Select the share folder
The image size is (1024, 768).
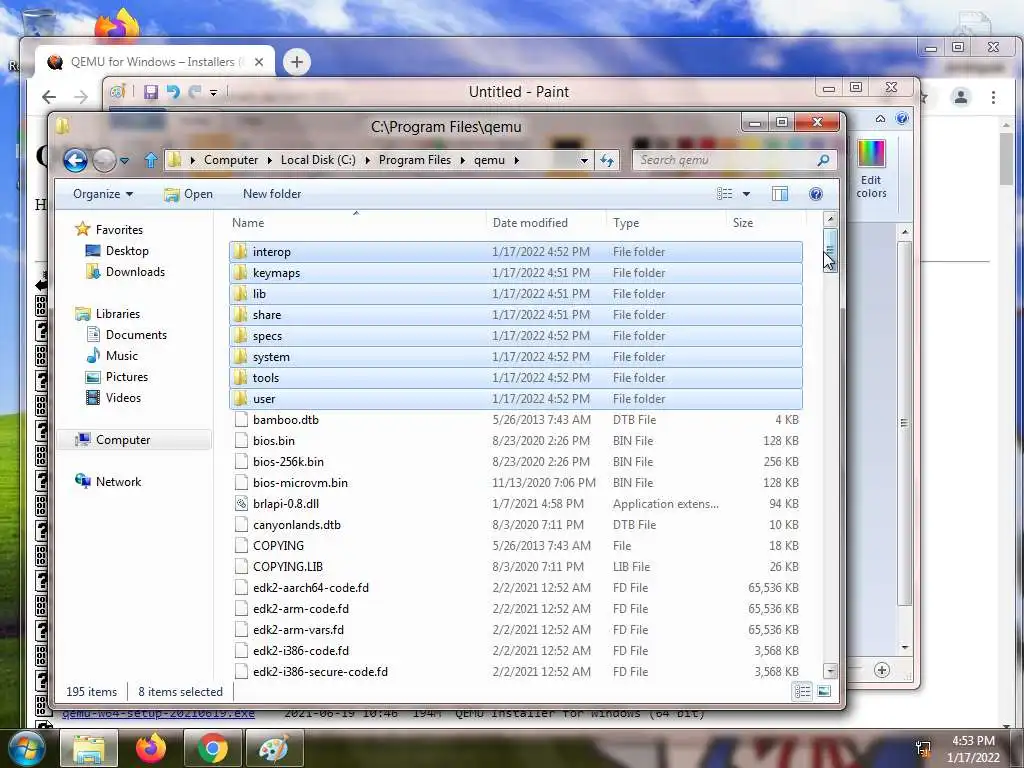(x=516, y=315)
